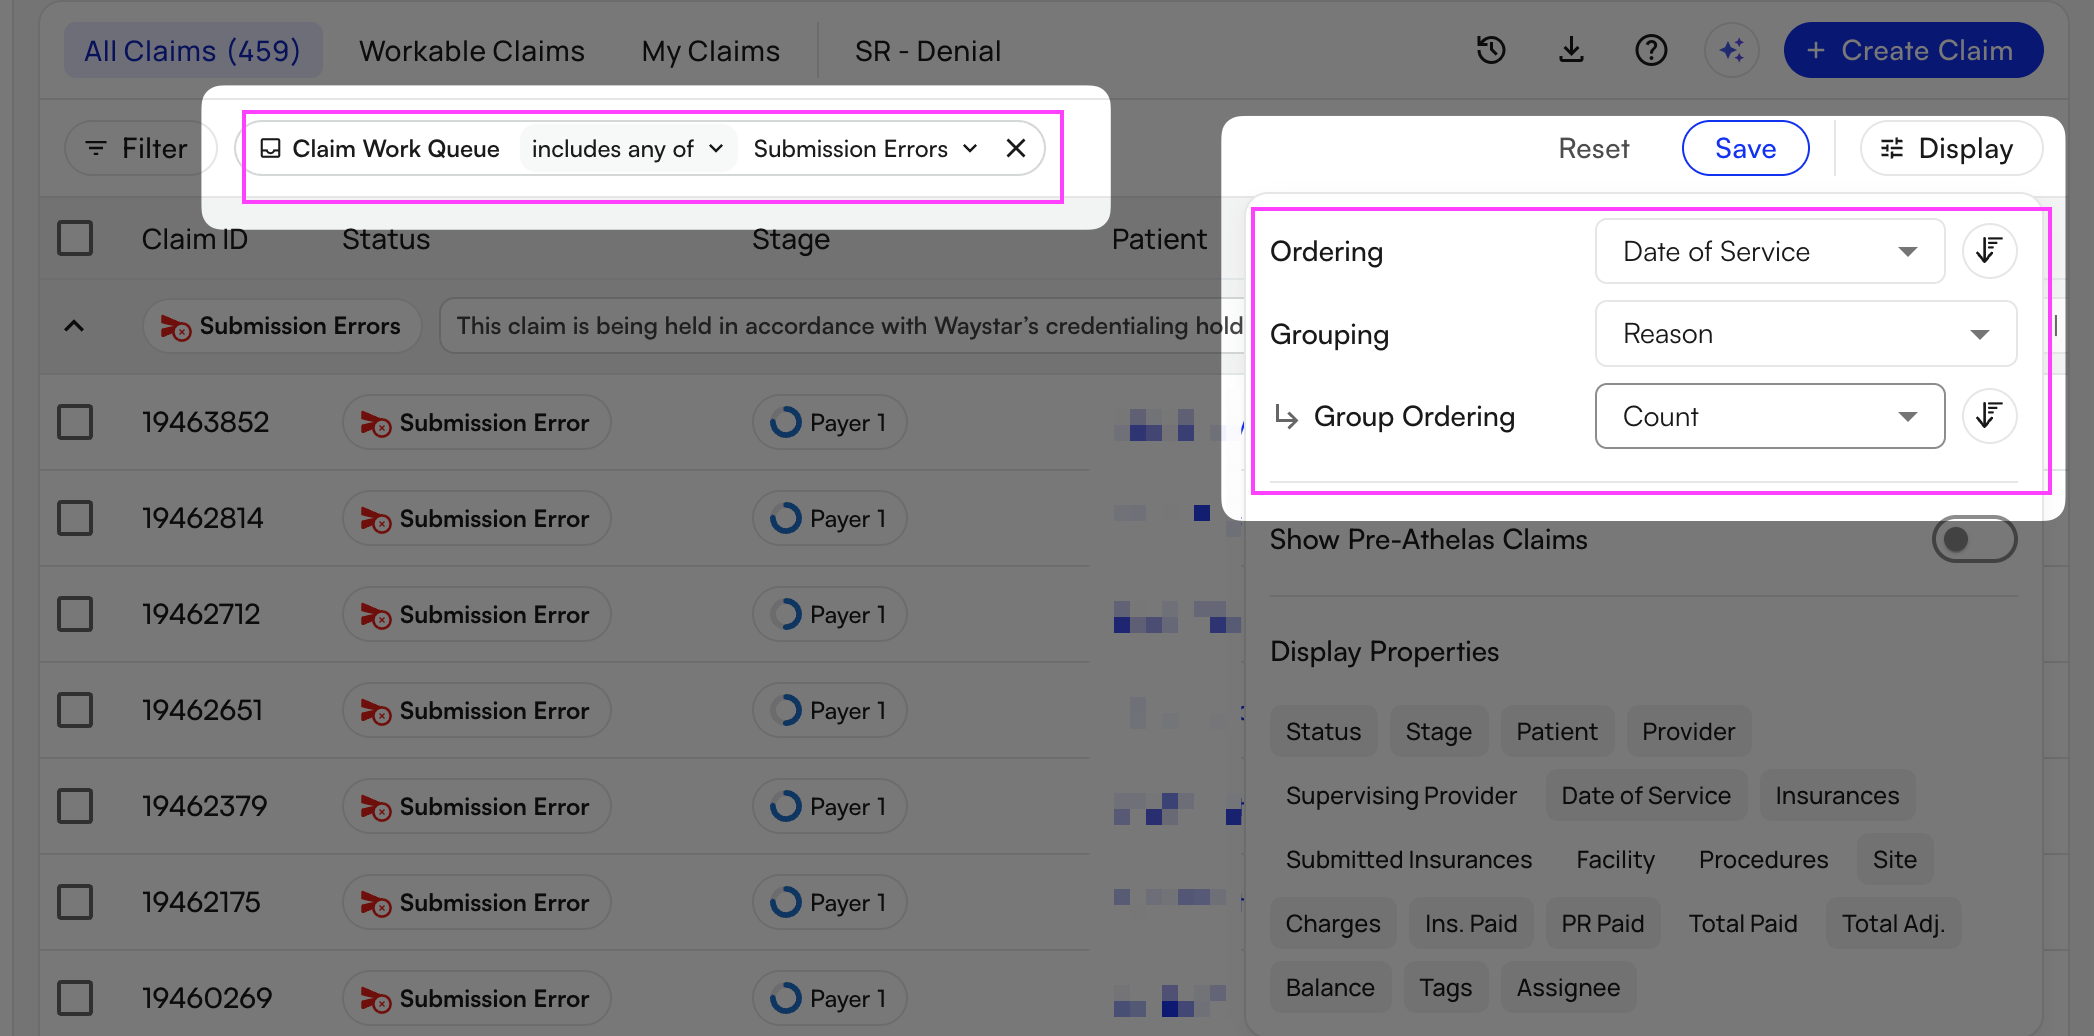
Task: Click the download icon in top bar
Action: (1571, 50)
